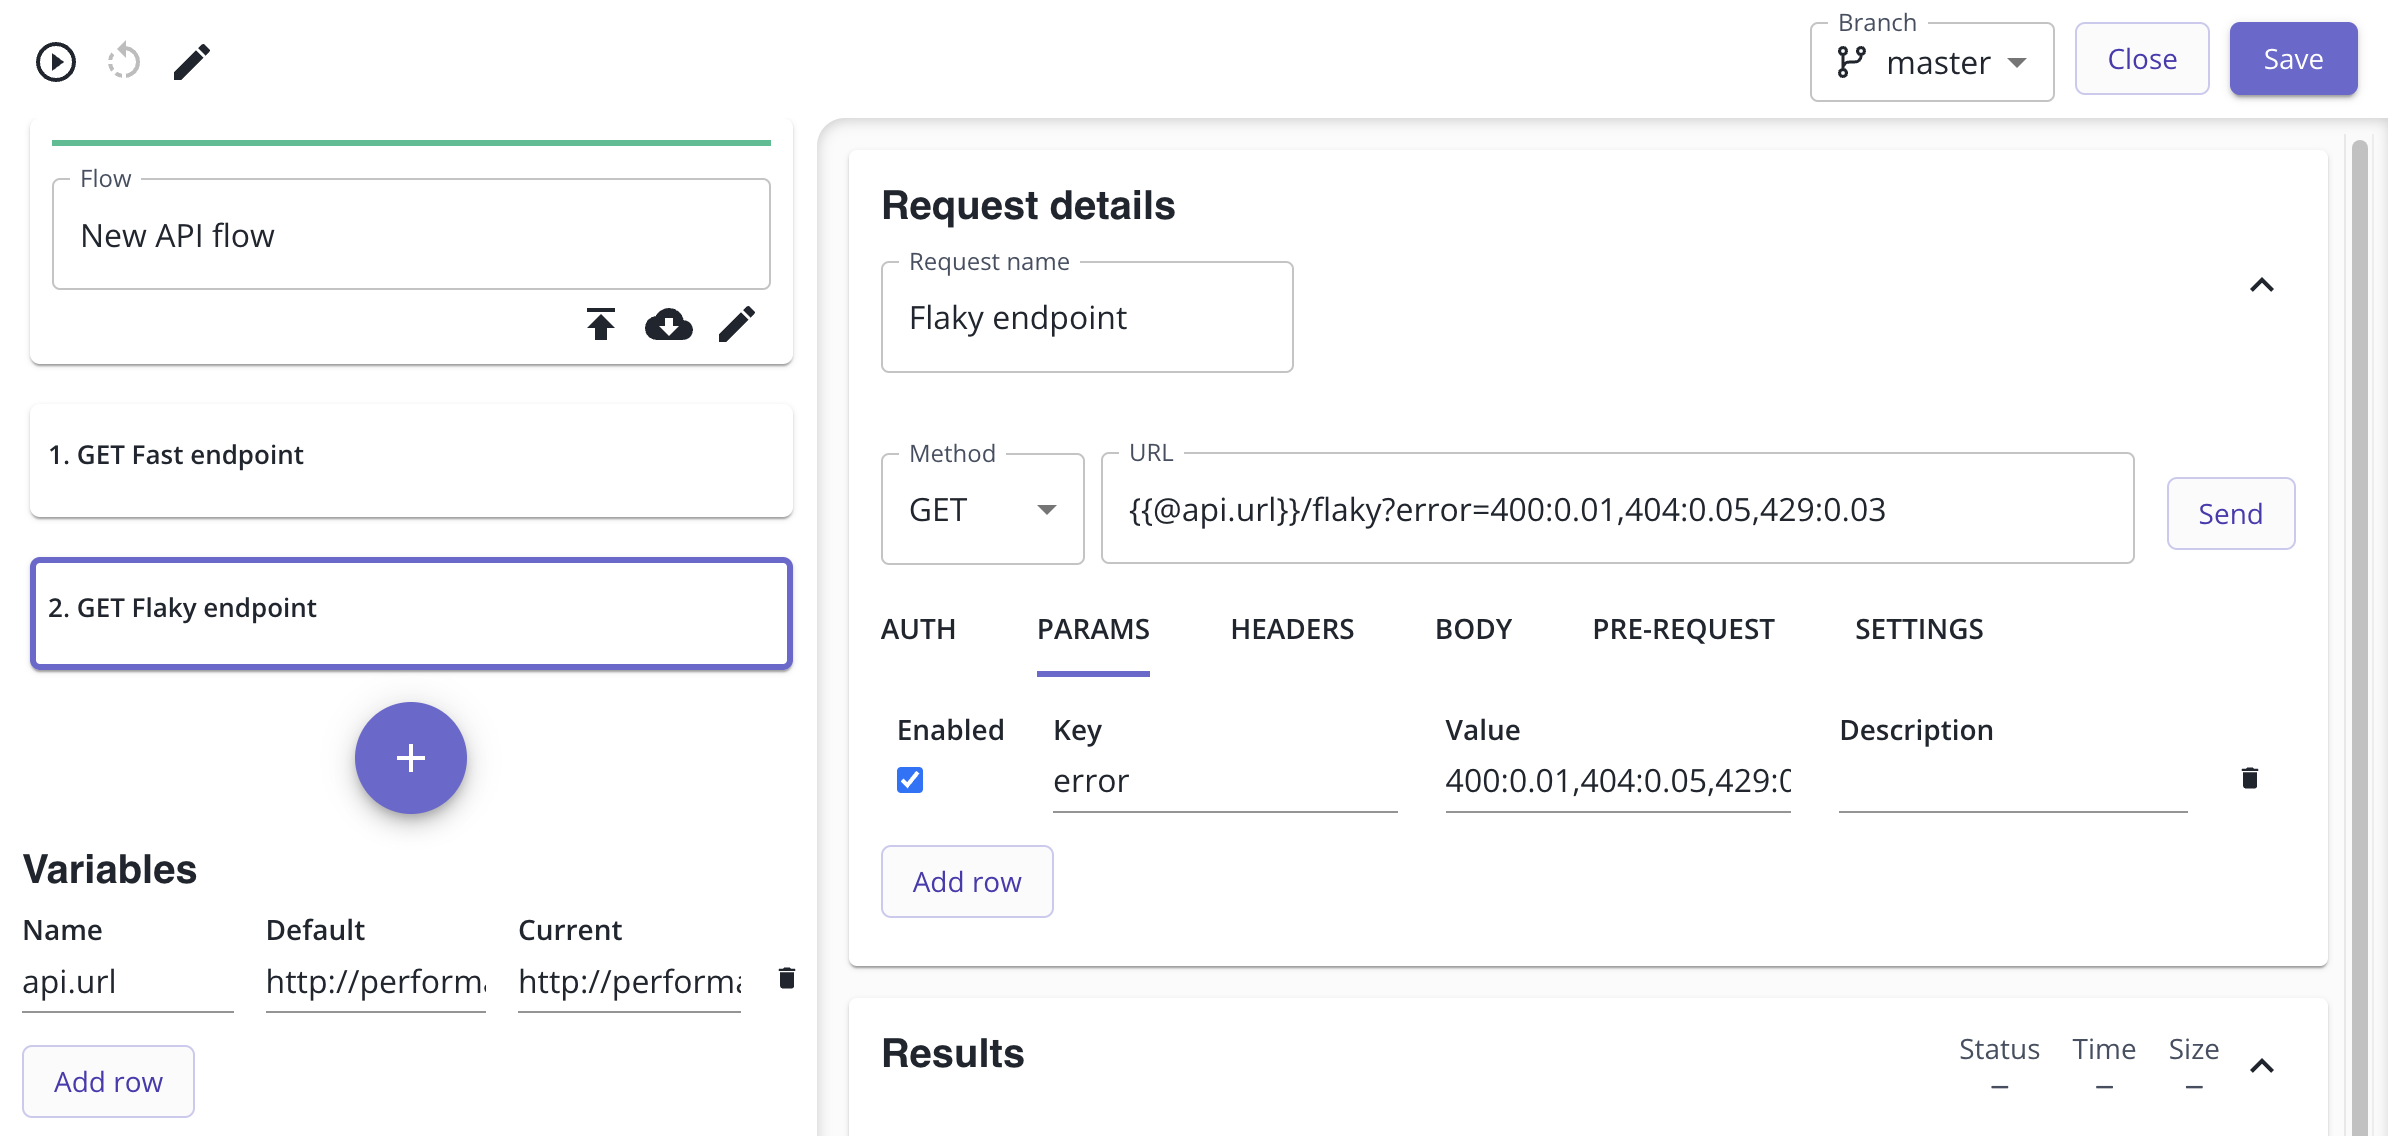The height and width of the screenshot is (1136, 2388).
Task: Click the cloud download icon under Flow
Action: tap(668, 324)
